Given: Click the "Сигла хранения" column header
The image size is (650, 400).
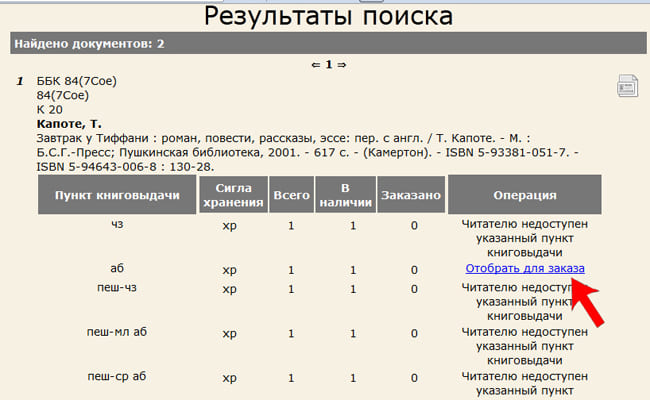Looking at the screenshot, I should 231,195.
